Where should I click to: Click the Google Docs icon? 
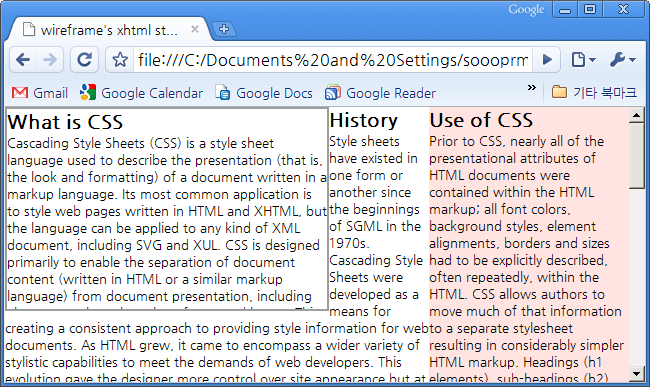223,93
